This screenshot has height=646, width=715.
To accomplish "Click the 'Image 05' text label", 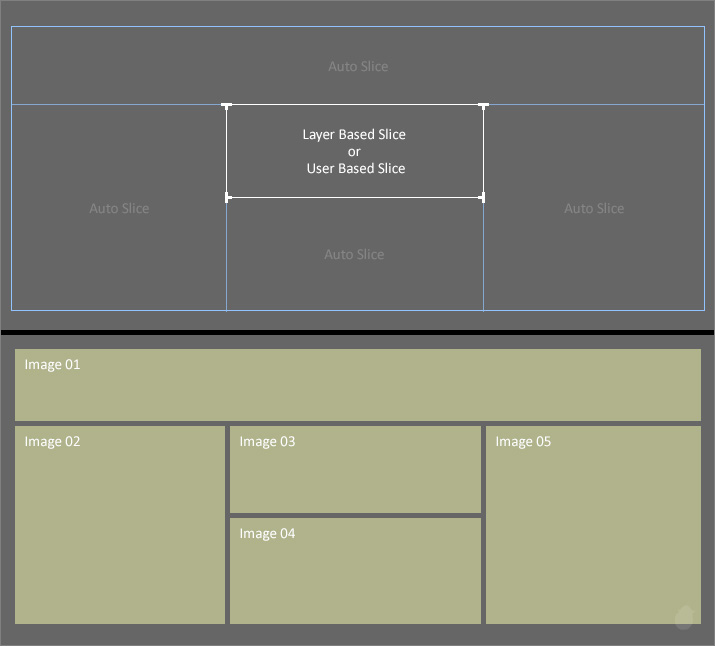I will point(523,442).
